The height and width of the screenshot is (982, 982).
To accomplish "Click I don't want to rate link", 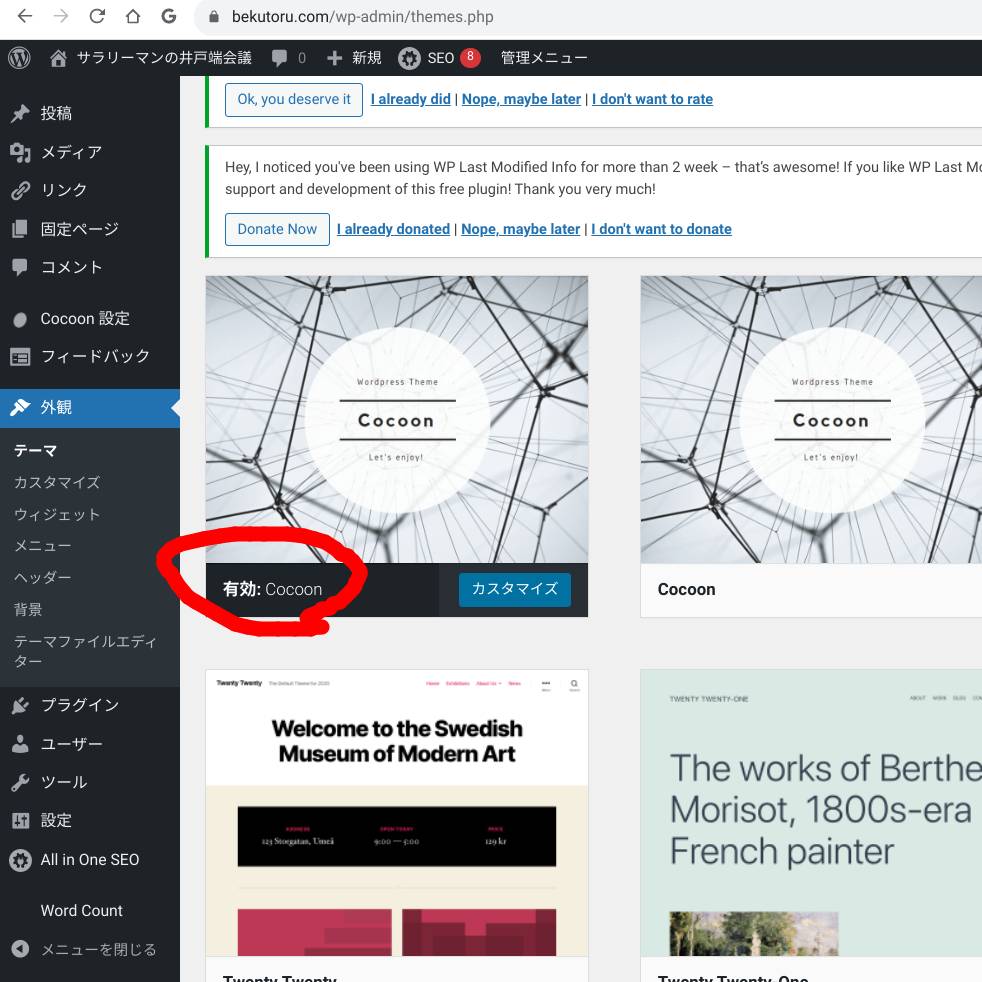I will pos(652,100).
